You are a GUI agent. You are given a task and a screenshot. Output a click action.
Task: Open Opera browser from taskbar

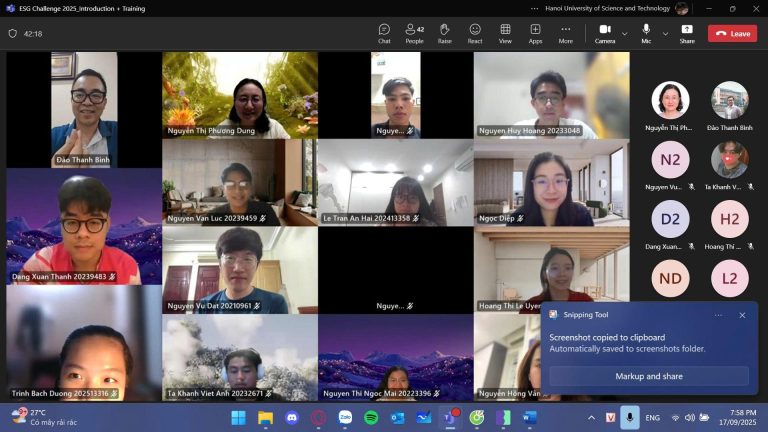coord(318,418)
